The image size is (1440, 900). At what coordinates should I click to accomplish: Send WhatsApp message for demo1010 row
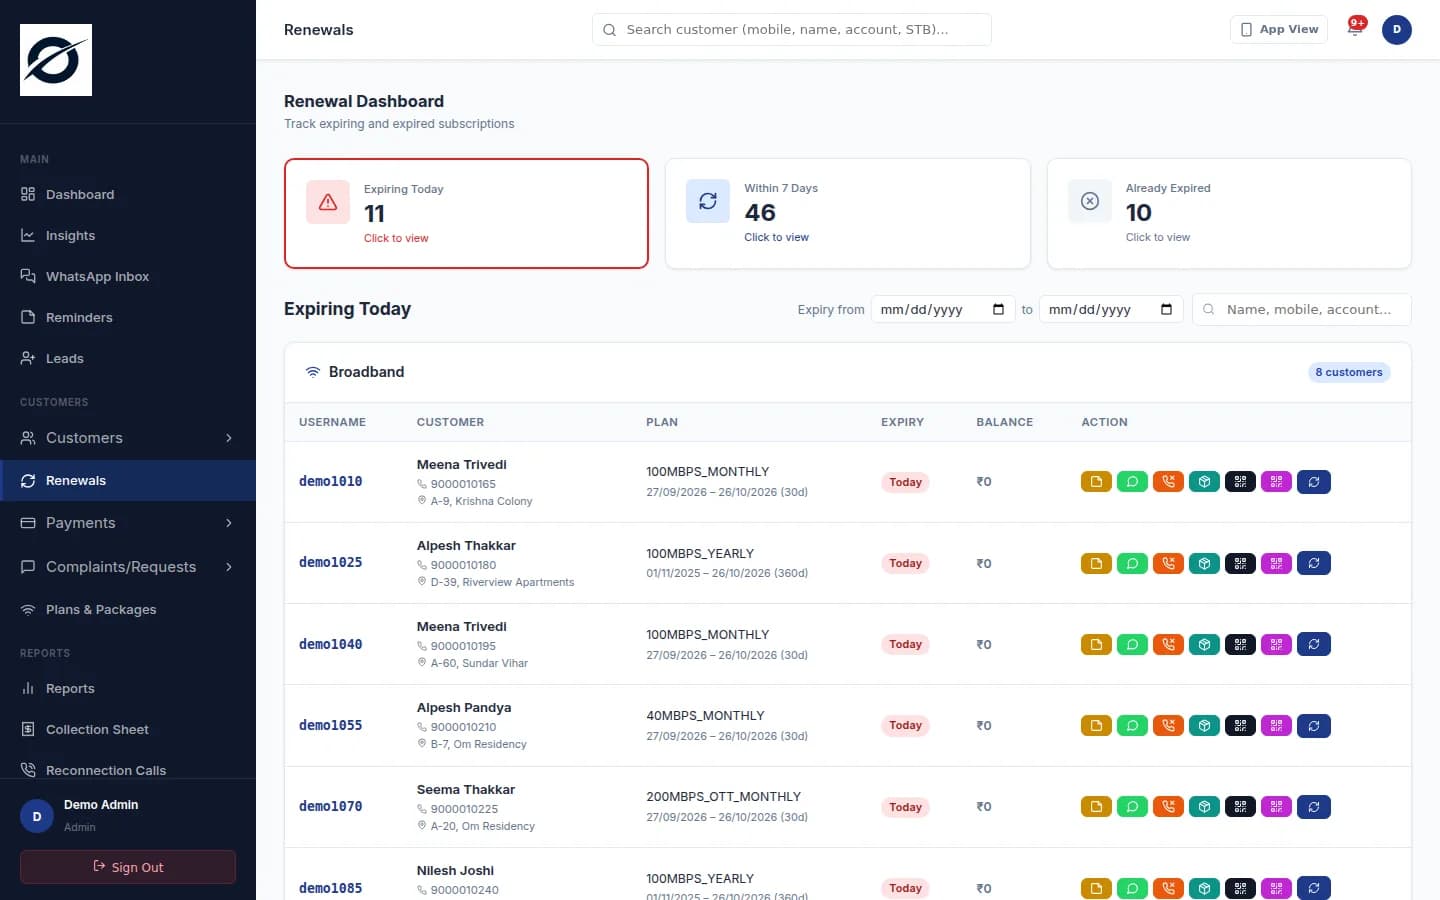[x=1132, y=482]
